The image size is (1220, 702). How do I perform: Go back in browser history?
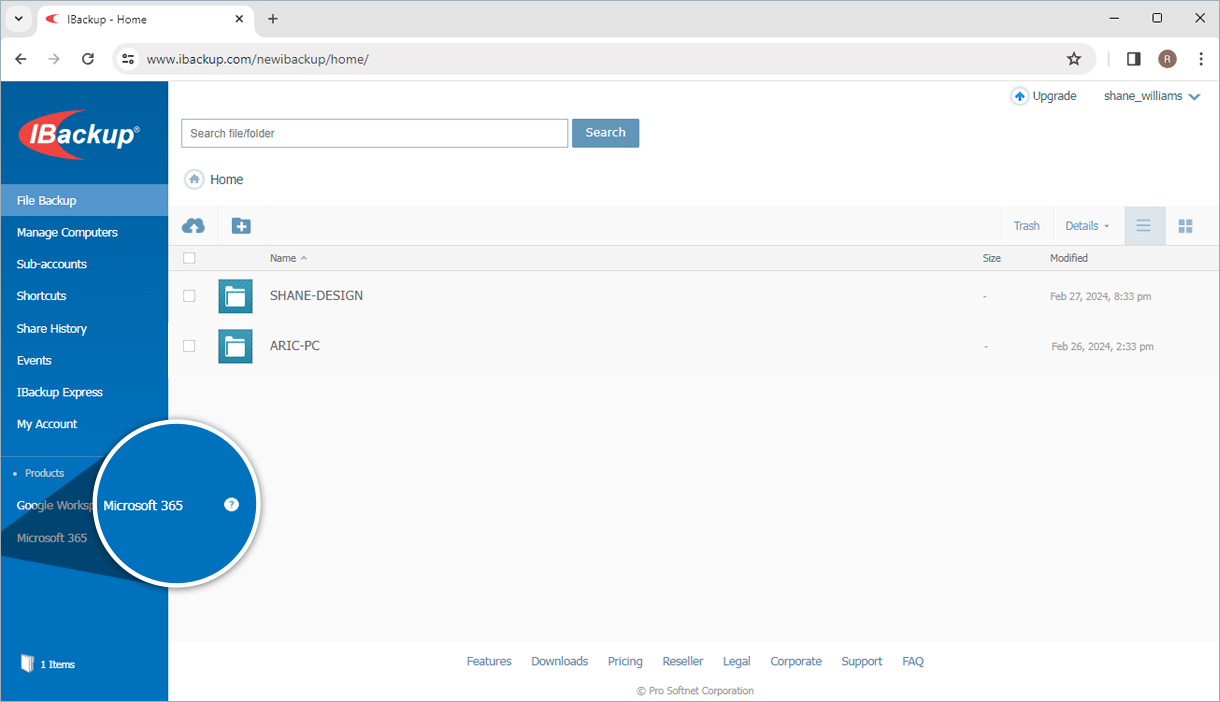click(x=21, y=59)
